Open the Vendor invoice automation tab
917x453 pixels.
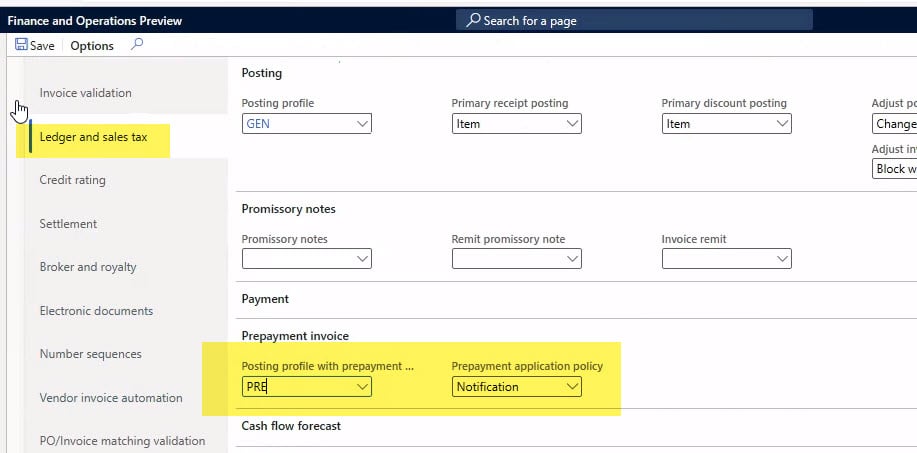coord(111,398)
